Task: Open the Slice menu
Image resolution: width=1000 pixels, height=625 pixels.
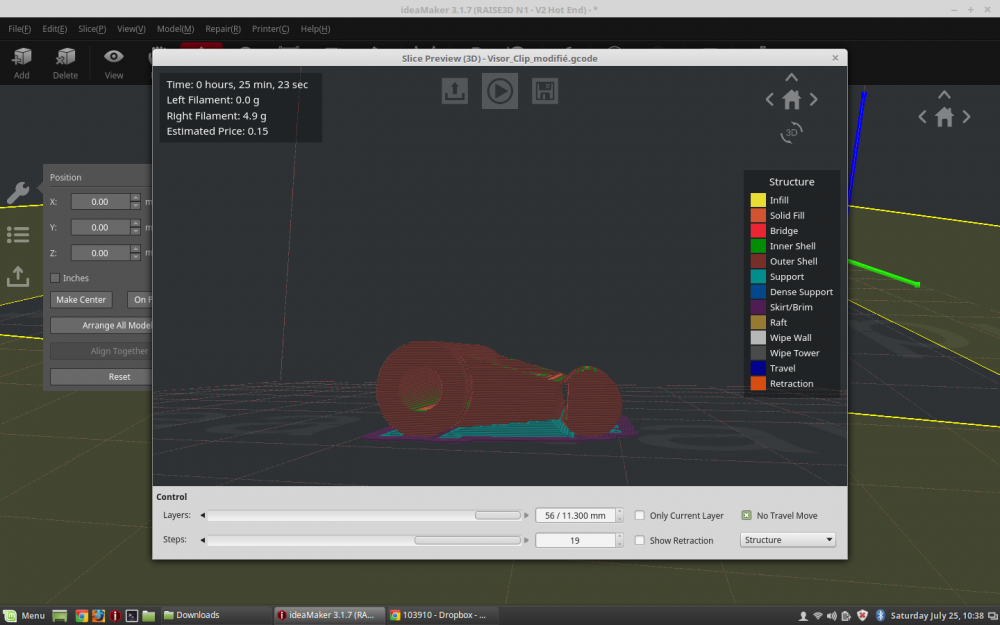Action: click(92, 29)
